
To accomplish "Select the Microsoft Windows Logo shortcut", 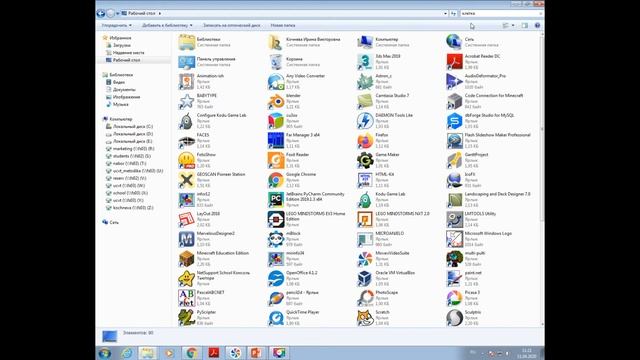I will point(479,239).
